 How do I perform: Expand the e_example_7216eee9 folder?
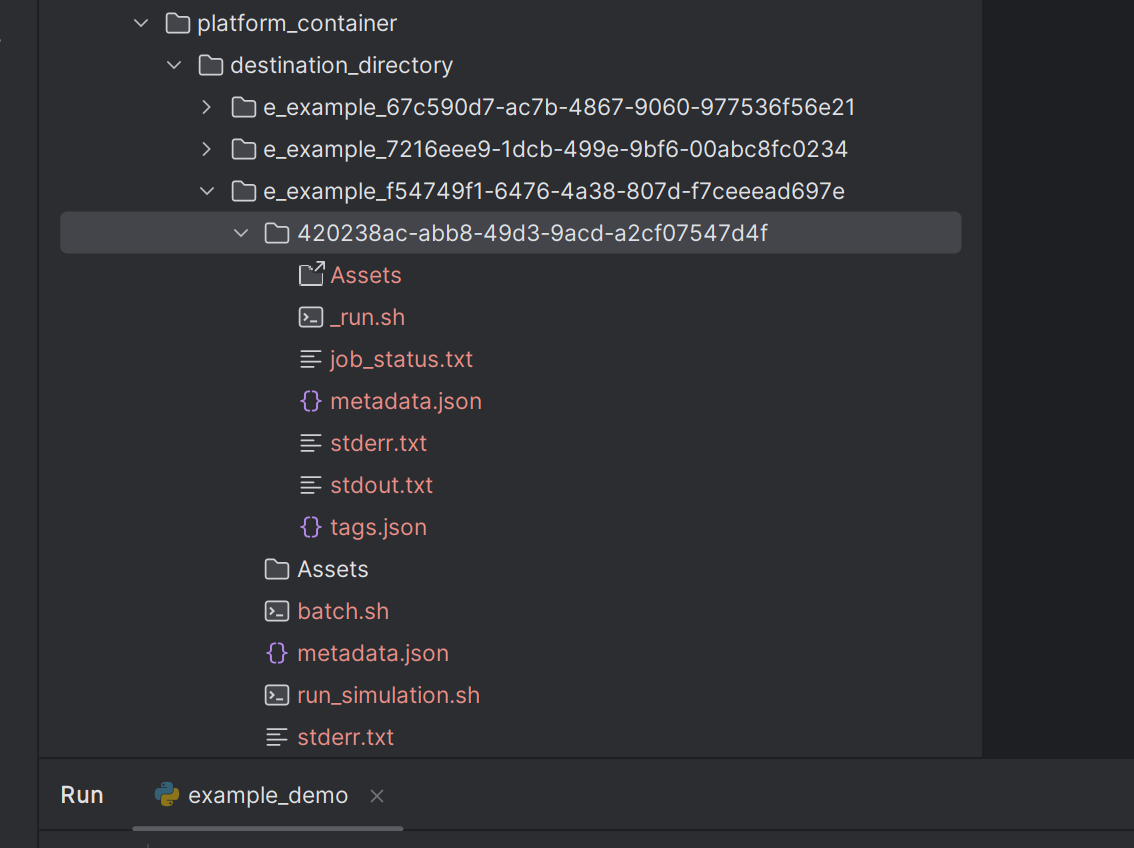tap(207, 149)
